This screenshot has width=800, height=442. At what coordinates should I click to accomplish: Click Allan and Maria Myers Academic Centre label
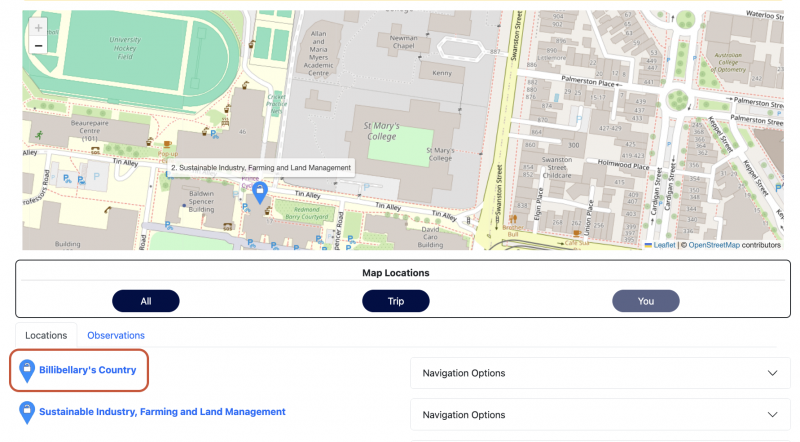click(x=318, y=54)
